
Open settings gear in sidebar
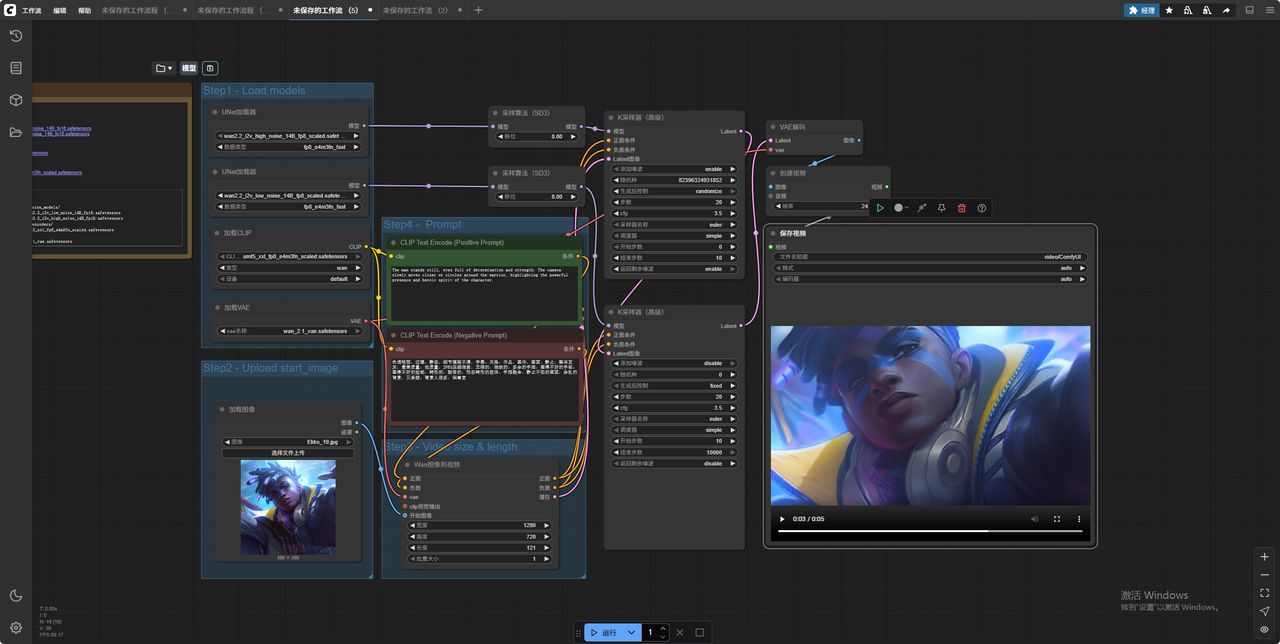tap(16, 628)
